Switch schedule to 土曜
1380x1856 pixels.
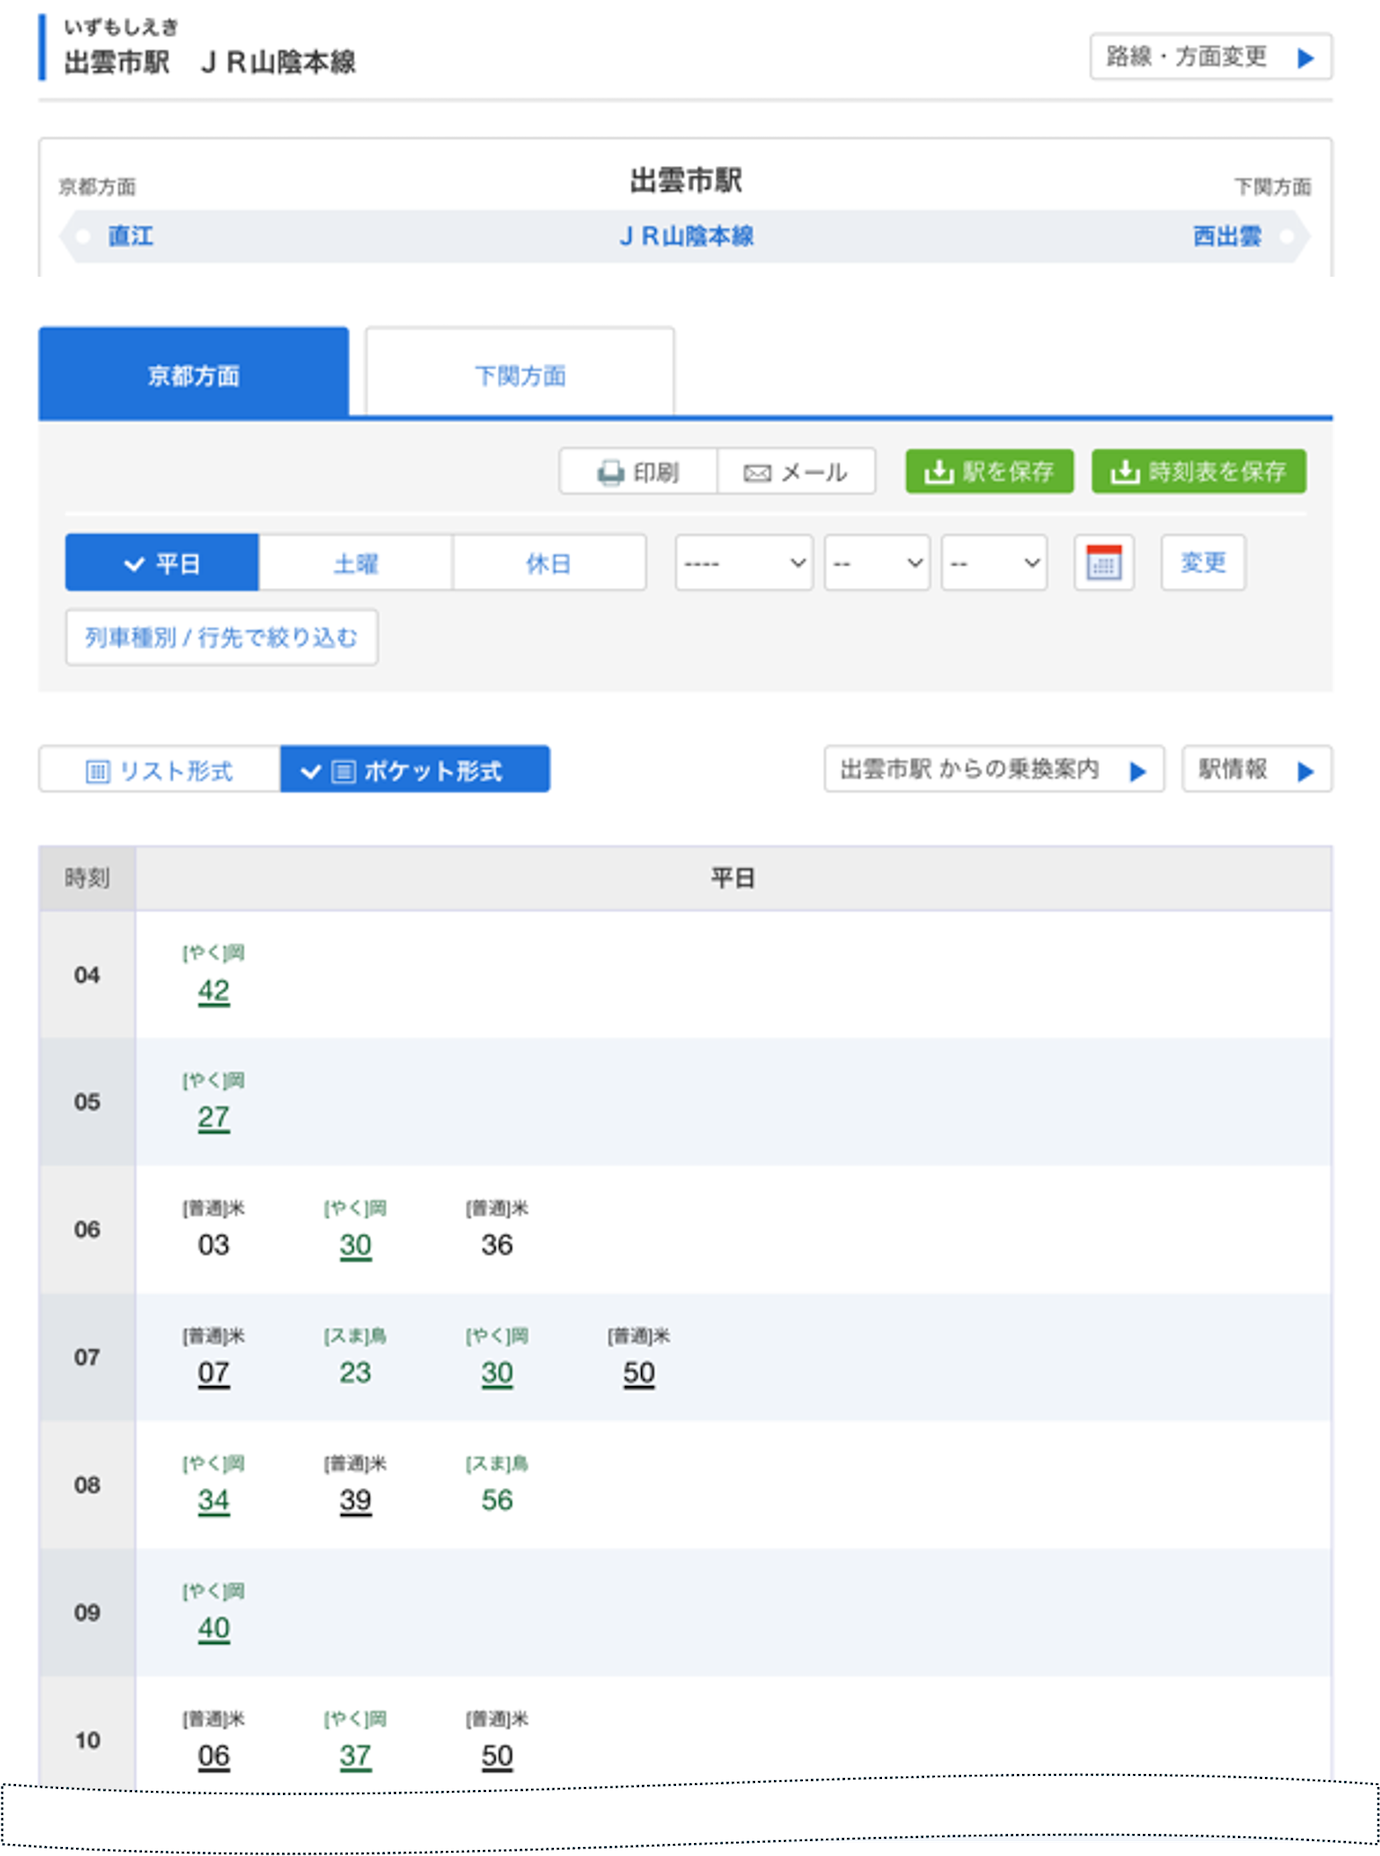356,563
